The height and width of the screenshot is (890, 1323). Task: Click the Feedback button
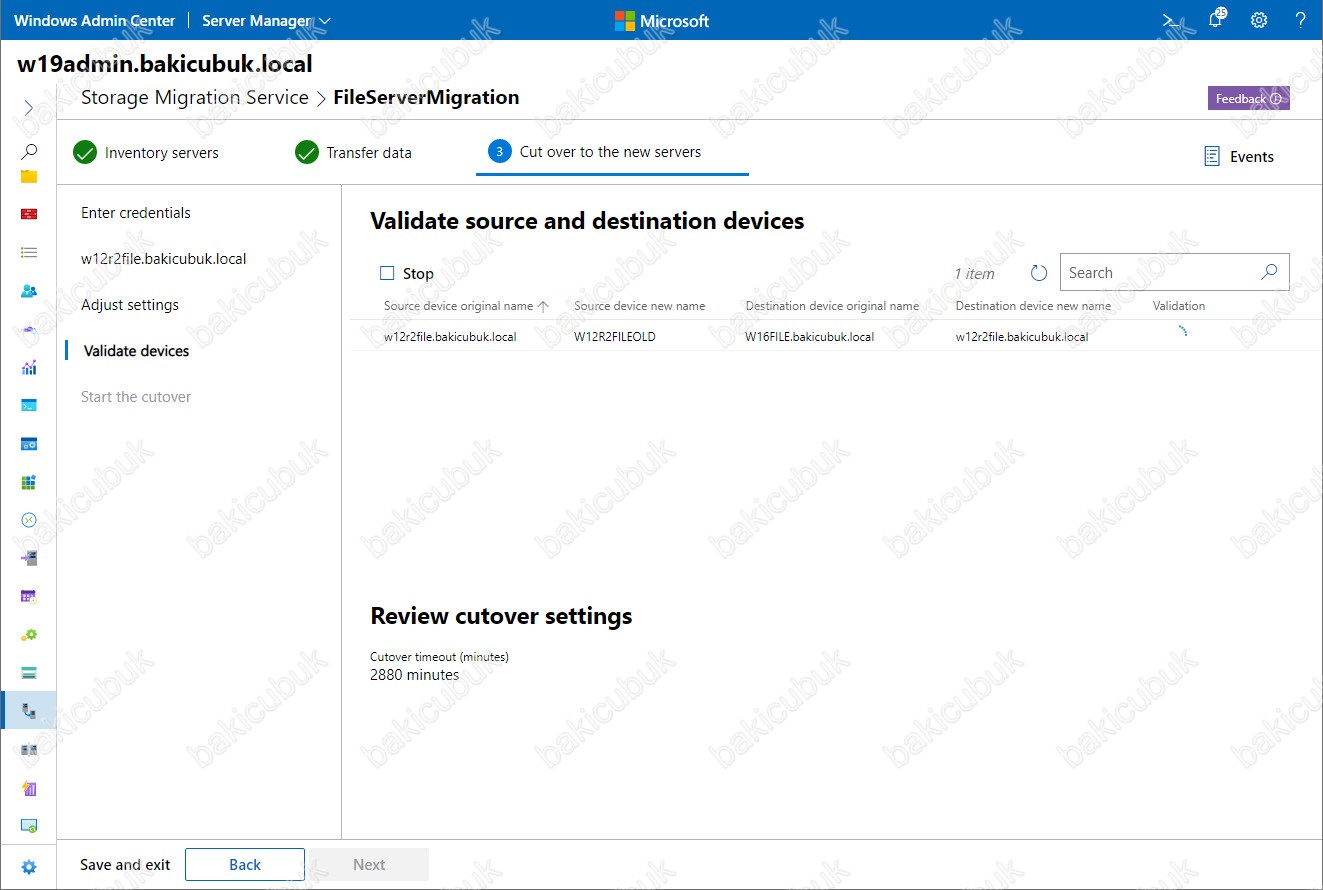pos(1249,98)
